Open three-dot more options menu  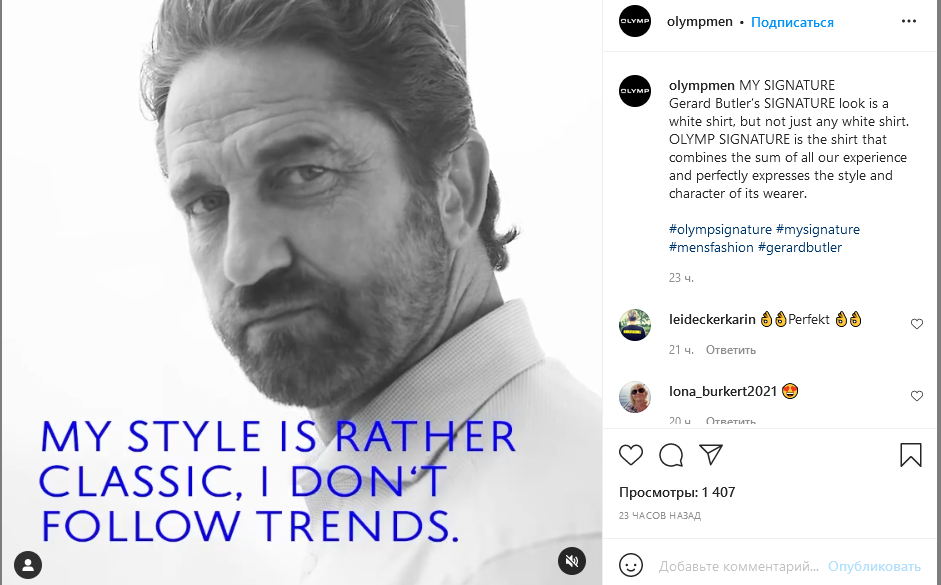(909, 21)
